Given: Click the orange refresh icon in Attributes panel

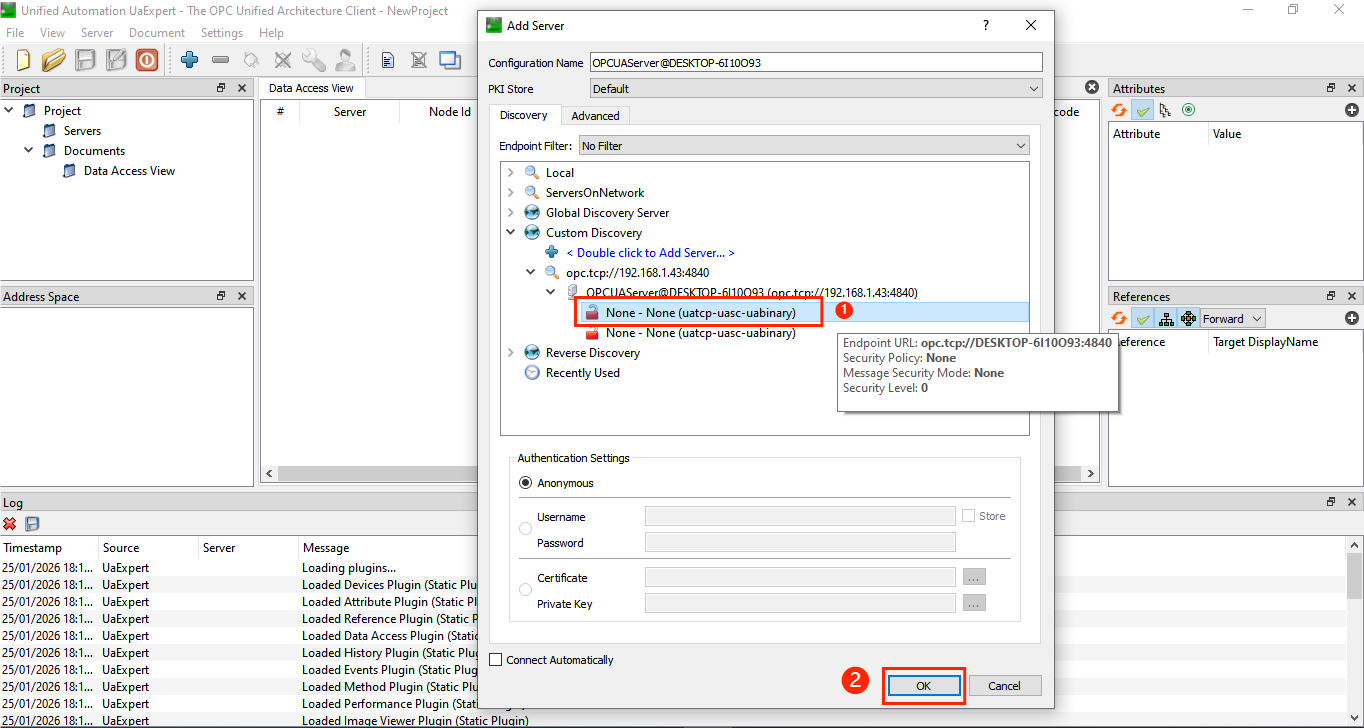Looking at the screenshot, I should click(1120, 110).
